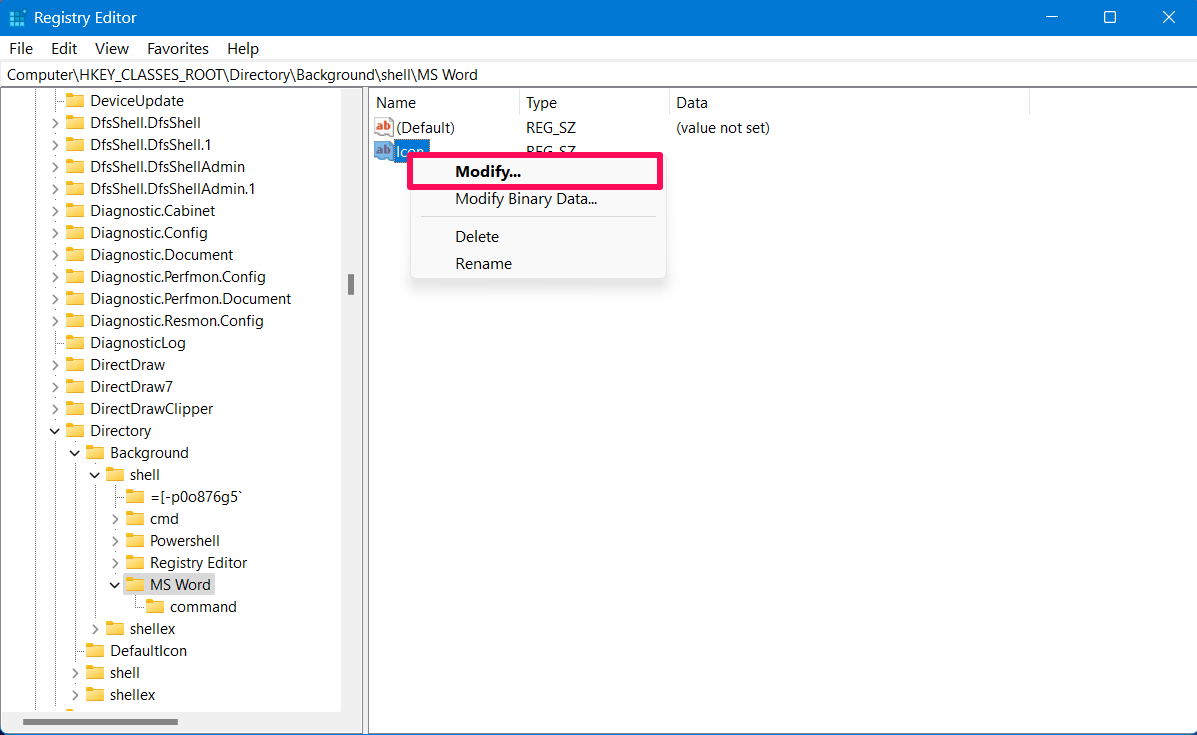Expand the shellex key under Background

tap(95, 629)
